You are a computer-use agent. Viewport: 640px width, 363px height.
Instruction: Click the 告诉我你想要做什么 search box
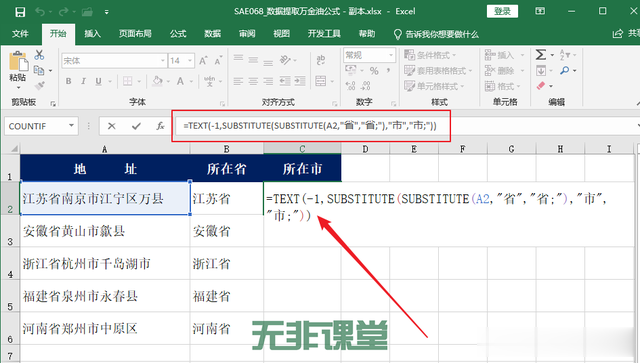click(436, 34)
